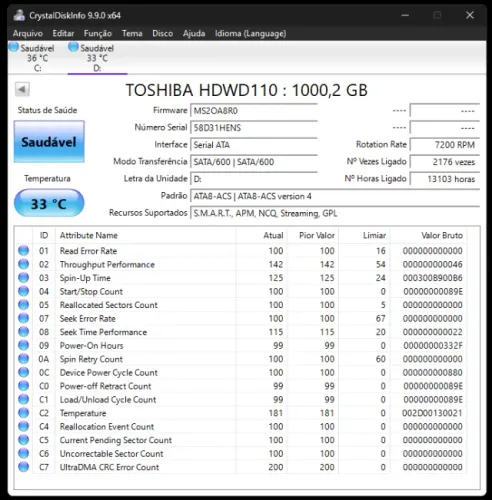Click the status orb for Uncorrectable Sector Count

point(23,453)
